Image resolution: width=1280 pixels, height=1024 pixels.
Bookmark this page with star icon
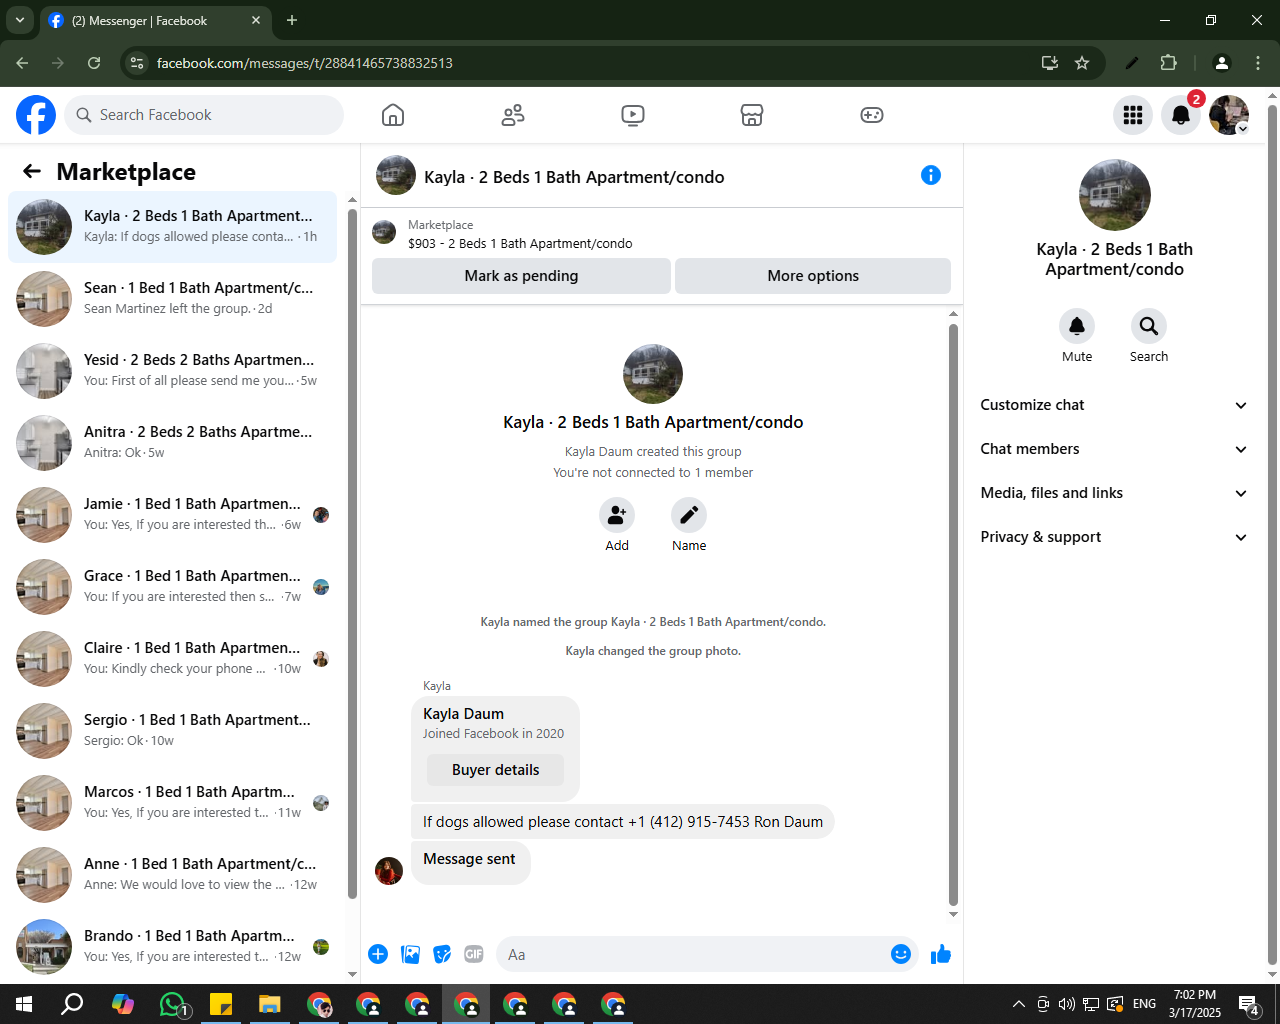(x=1082, y=63)
